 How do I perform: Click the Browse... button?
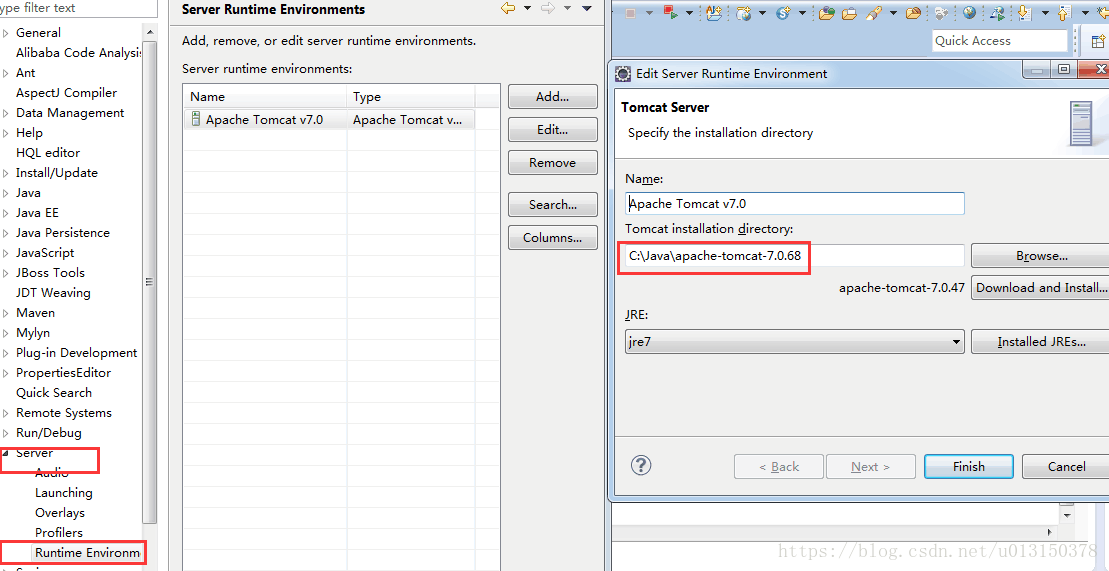[1041, 256]
